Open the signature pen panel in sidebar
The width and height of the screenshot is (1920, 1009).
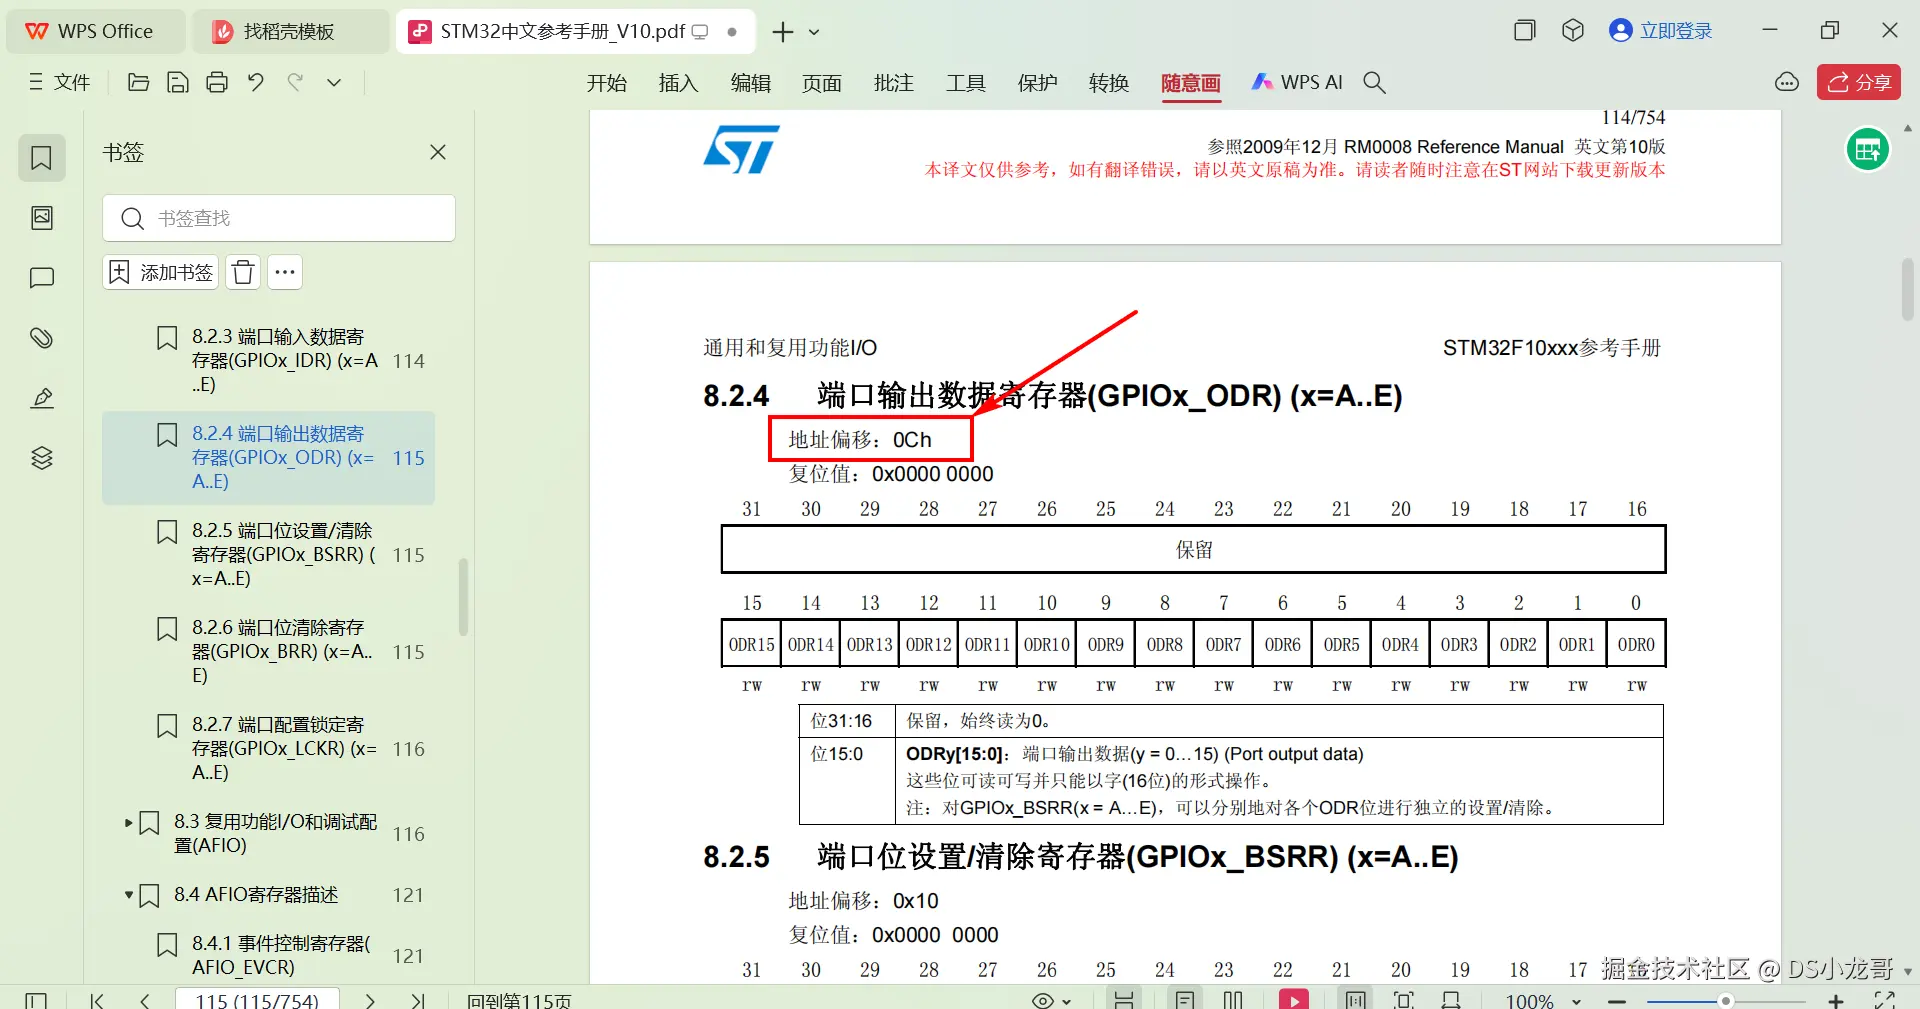point(42,398)
